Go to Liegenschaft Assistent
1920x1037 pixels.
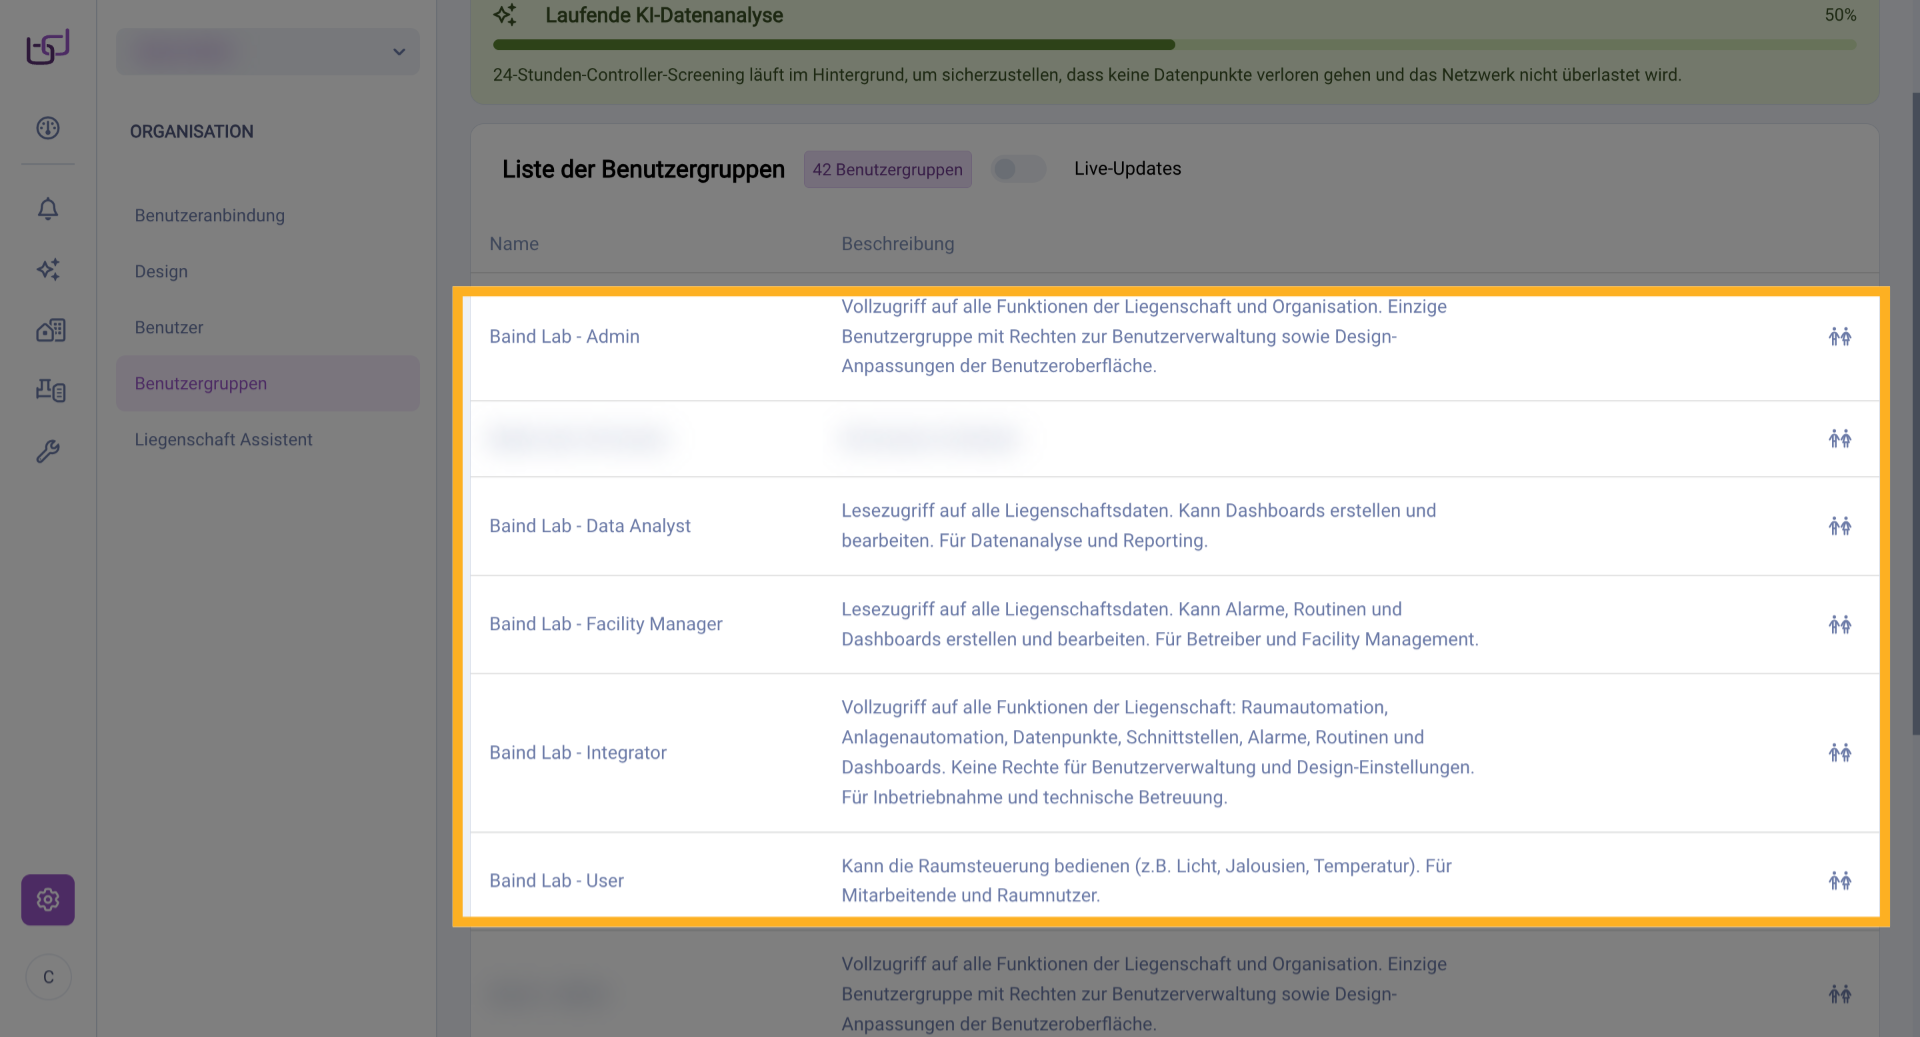pyautogui.click(x=224, y=440)
